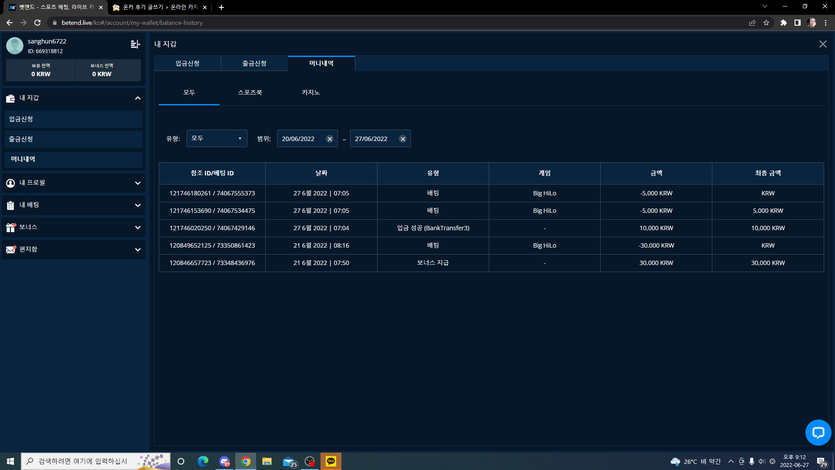The width and height of the screenshot is (835, 470).
Task: Collapse the 내 지갑 sidebar section
Action: click(x=137, y=98)
